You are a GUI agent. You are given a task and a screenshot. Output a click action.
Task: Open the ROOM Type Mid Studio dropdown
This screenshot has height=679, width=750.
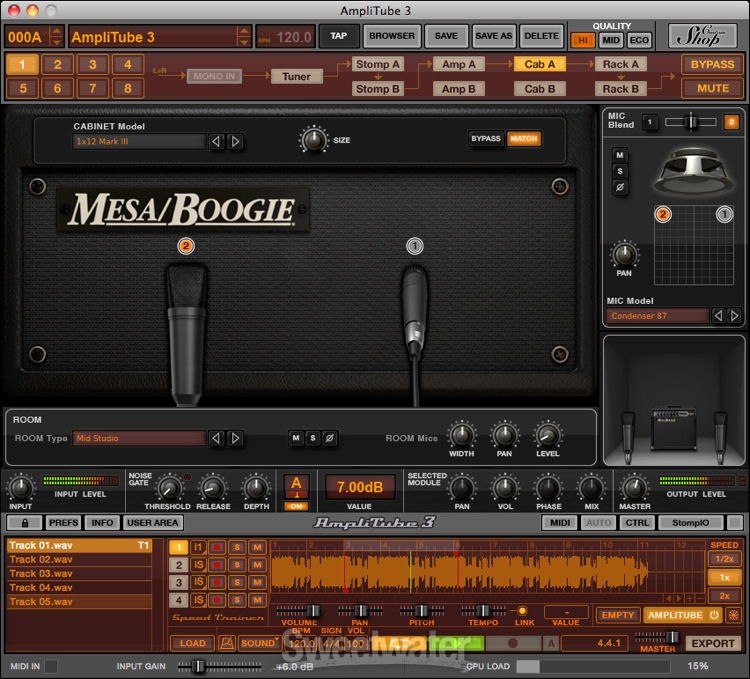(140, 438)
